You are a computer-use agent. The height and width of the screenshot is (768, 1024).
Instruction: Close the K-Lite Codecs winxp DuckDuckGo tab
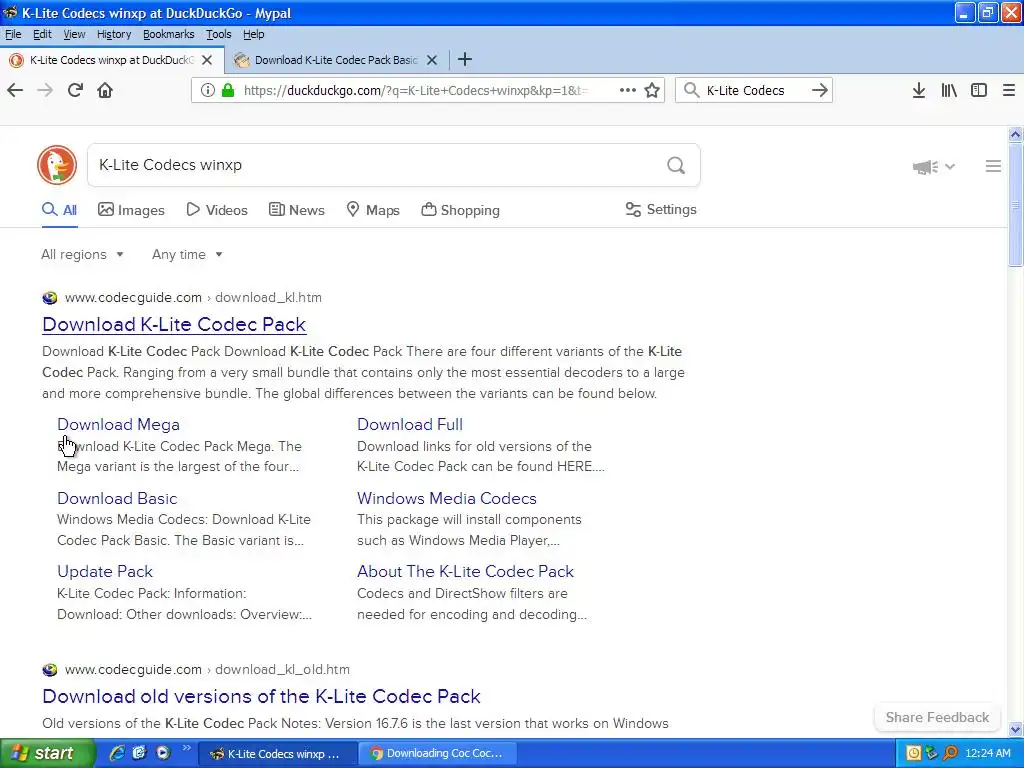(x=207, y=60)
